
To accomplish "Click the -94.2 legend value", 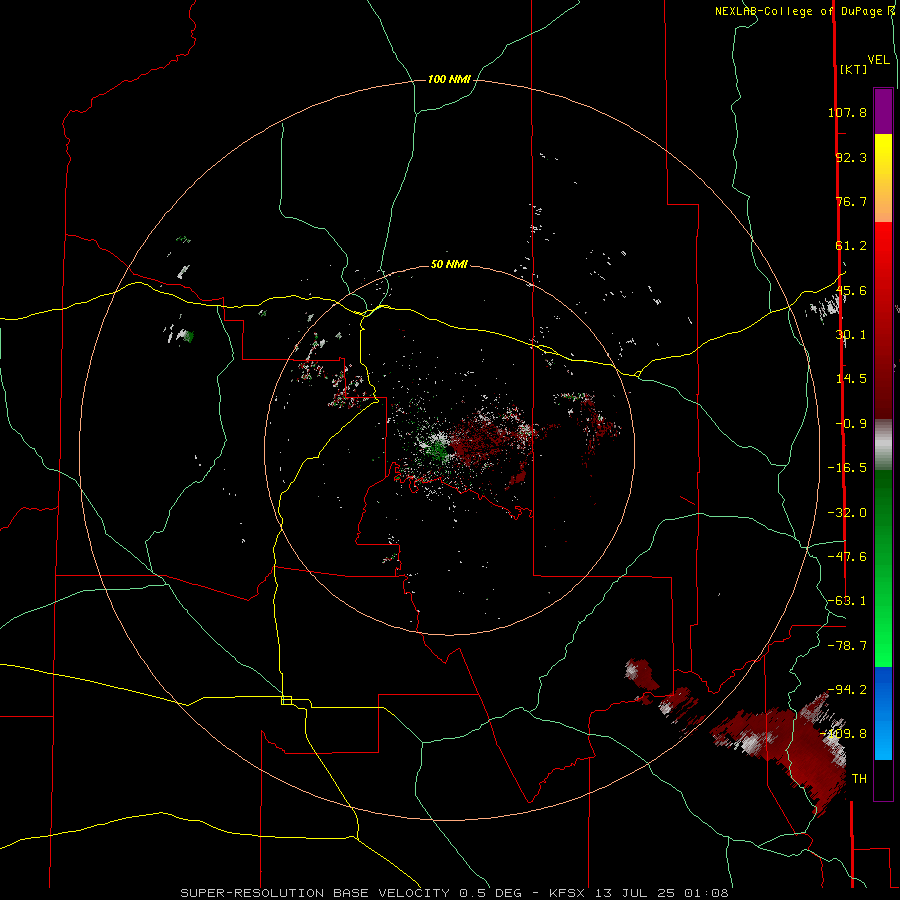I will (x=847, y=689).
